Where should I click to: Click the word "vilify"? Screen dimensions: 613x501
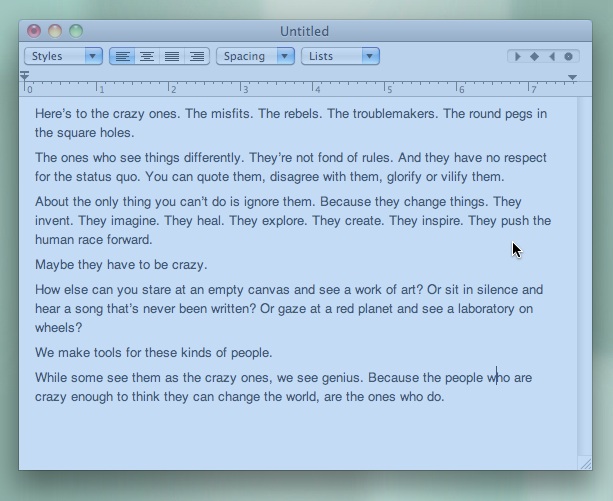[454, 177]
